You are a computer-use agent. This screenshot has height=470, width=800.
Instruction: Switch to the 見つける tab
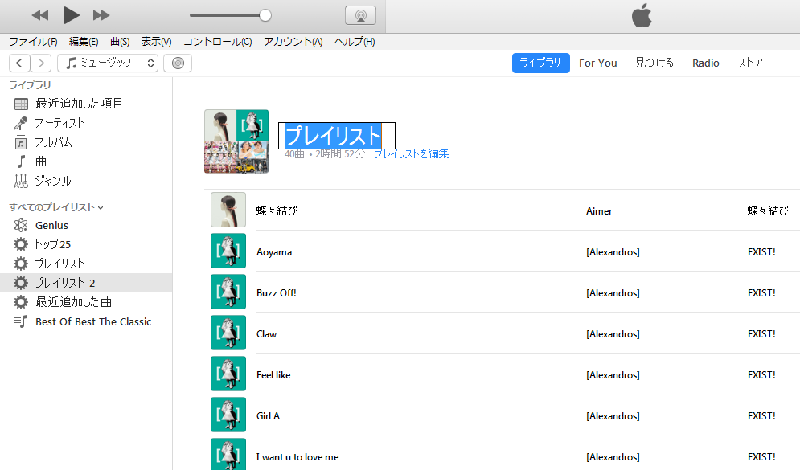[x=655, y=63]
